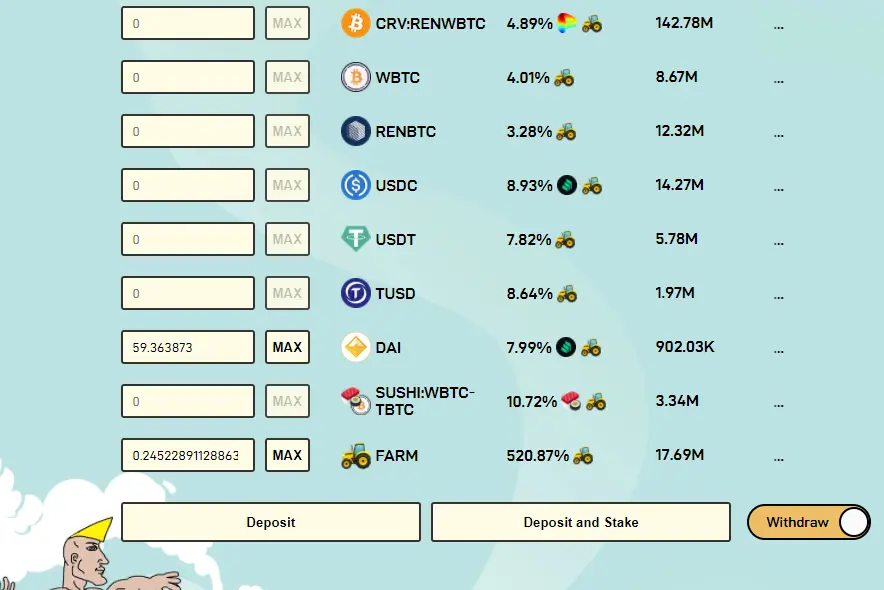
Task: Click the TUSD token icon
Action: (x=355, y=293)
